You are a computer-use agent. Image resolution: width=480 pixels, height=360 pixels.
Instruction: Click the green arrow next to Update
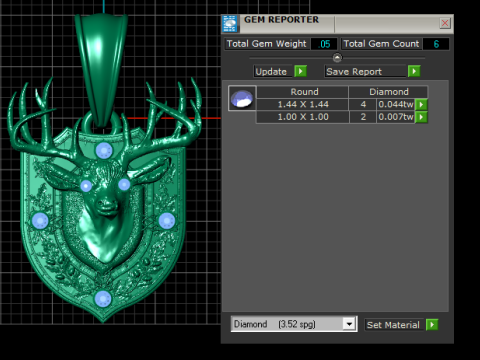pyautogui.click(x=300, y=71)
